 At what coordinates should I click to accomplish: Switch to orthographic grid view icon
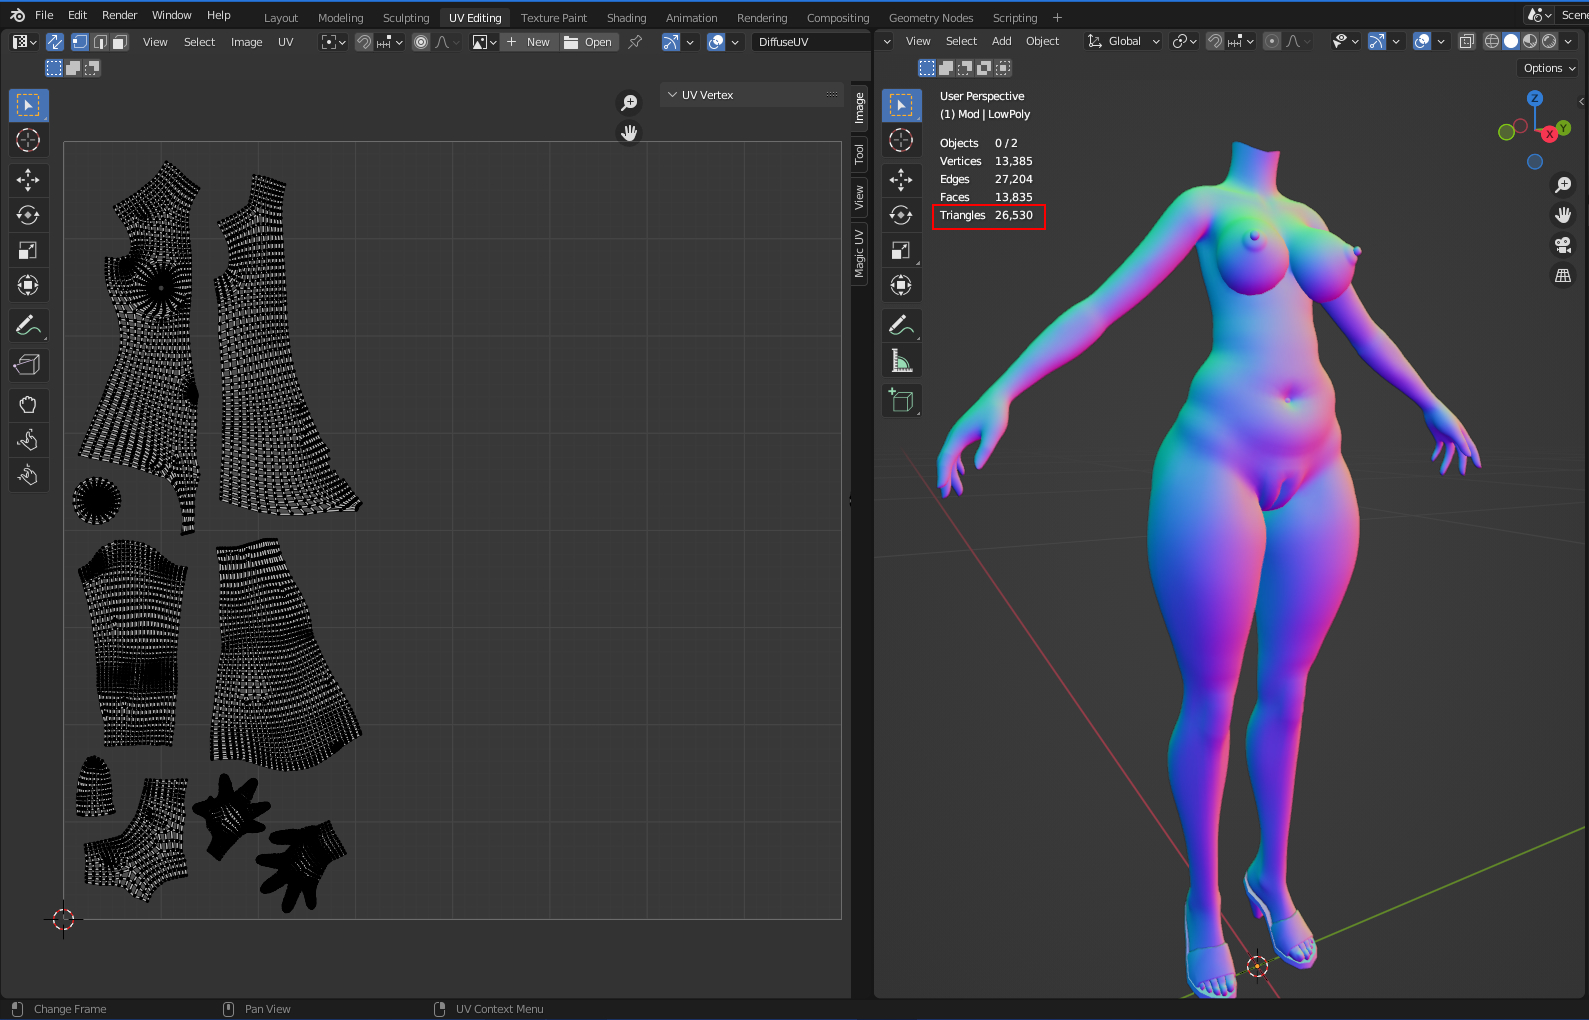(x=1563, y=275)
